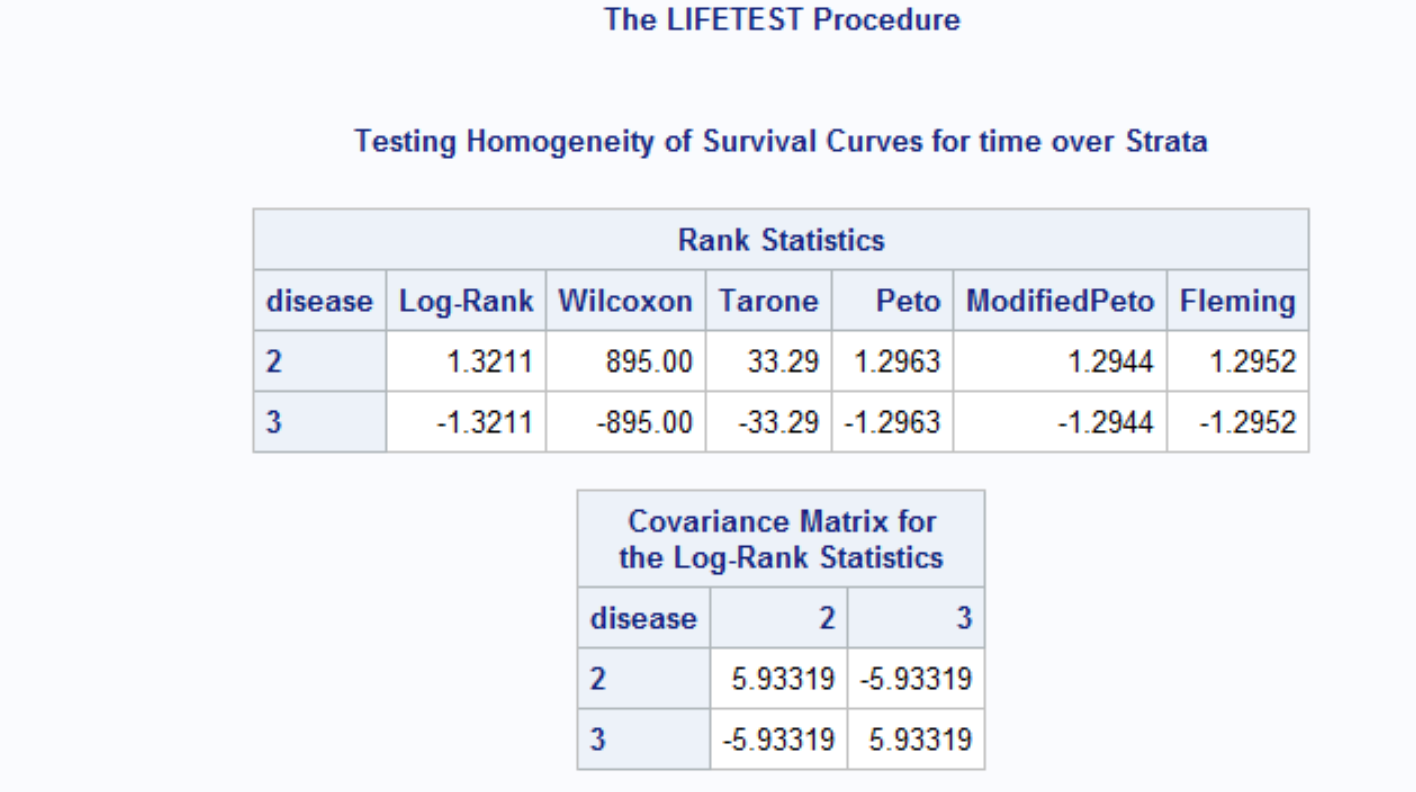
Task: Click the disease 3 row label in Rank Statistics
Action: (x=274, y=422)
